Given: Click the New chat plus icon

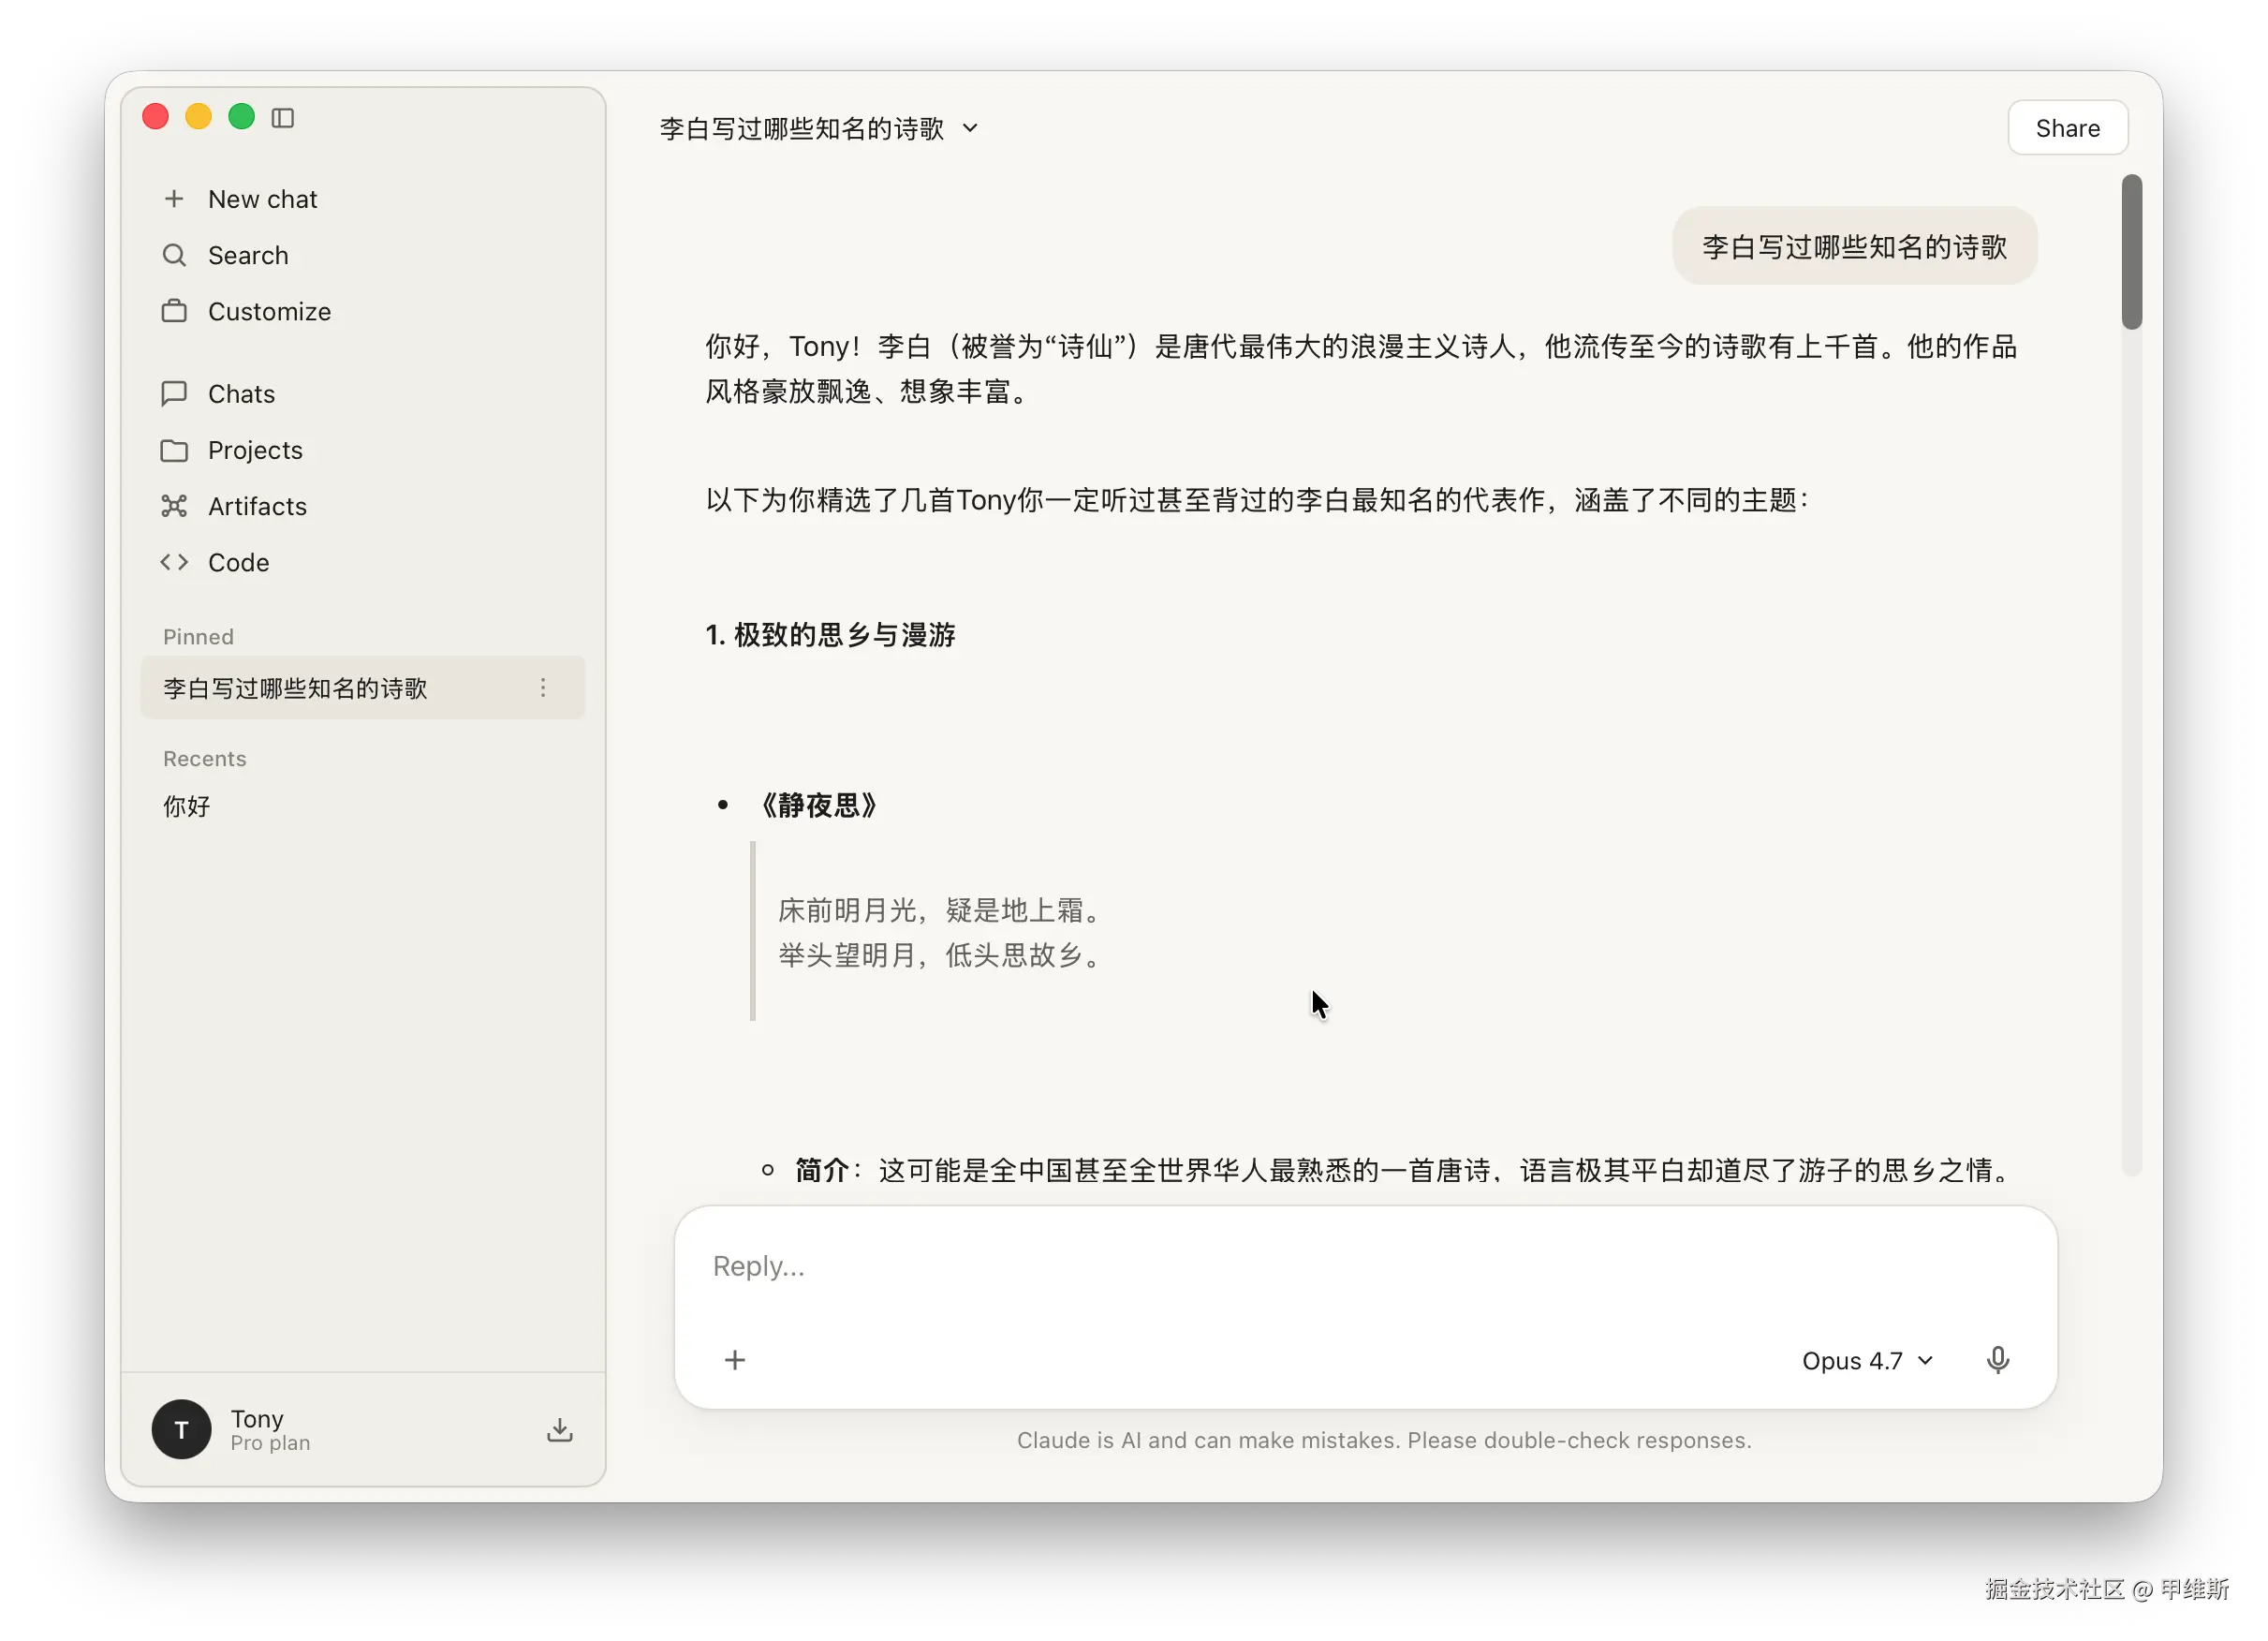Looking at the screenshot, I should (x=174, y=199).
